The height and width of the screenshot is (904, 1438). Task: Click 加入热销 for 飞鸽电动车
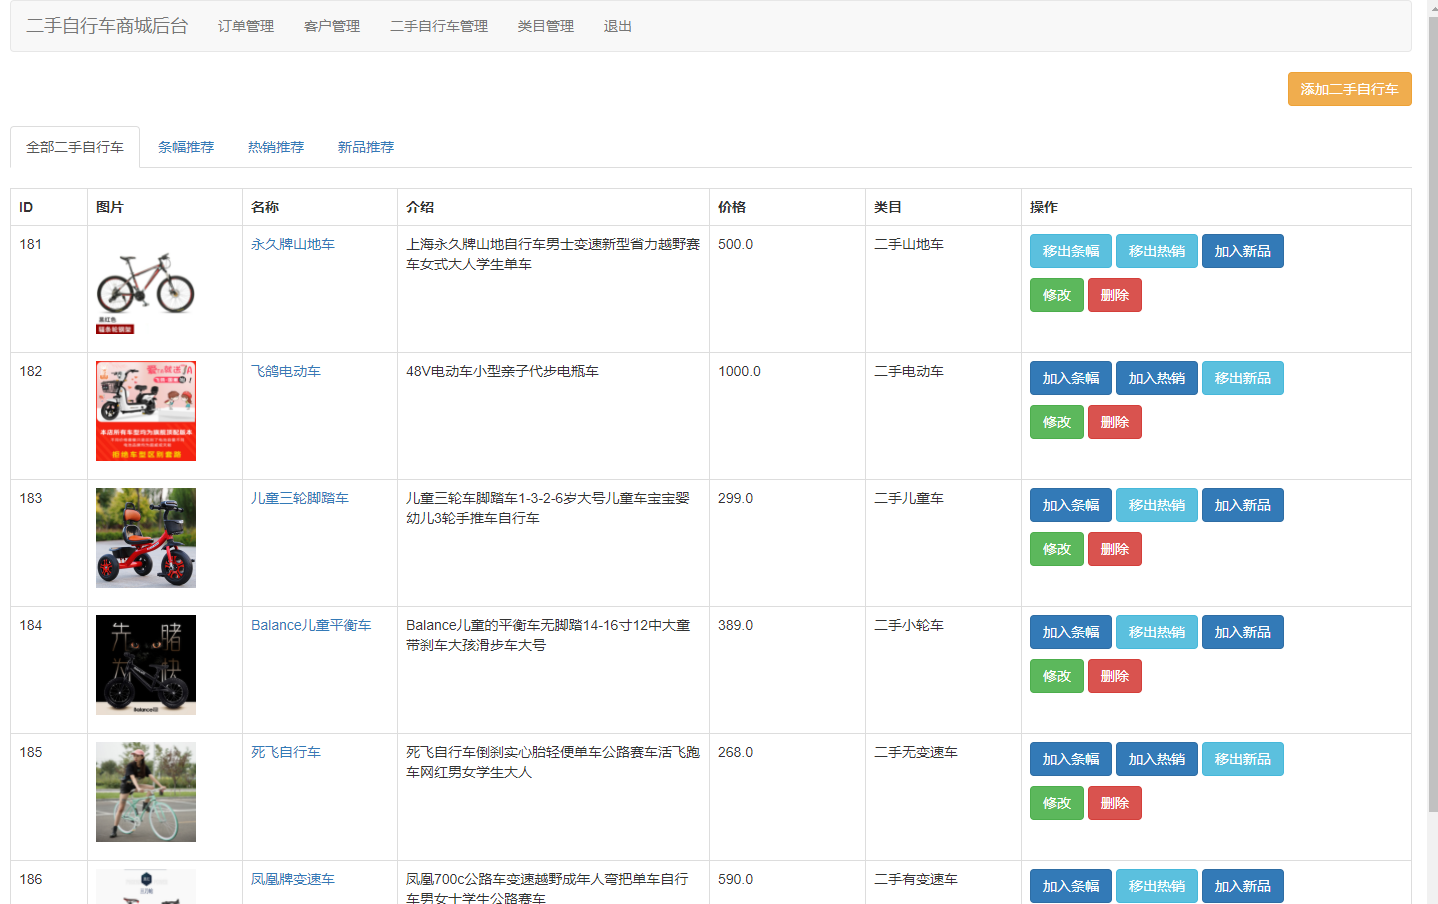[1156, 378]
